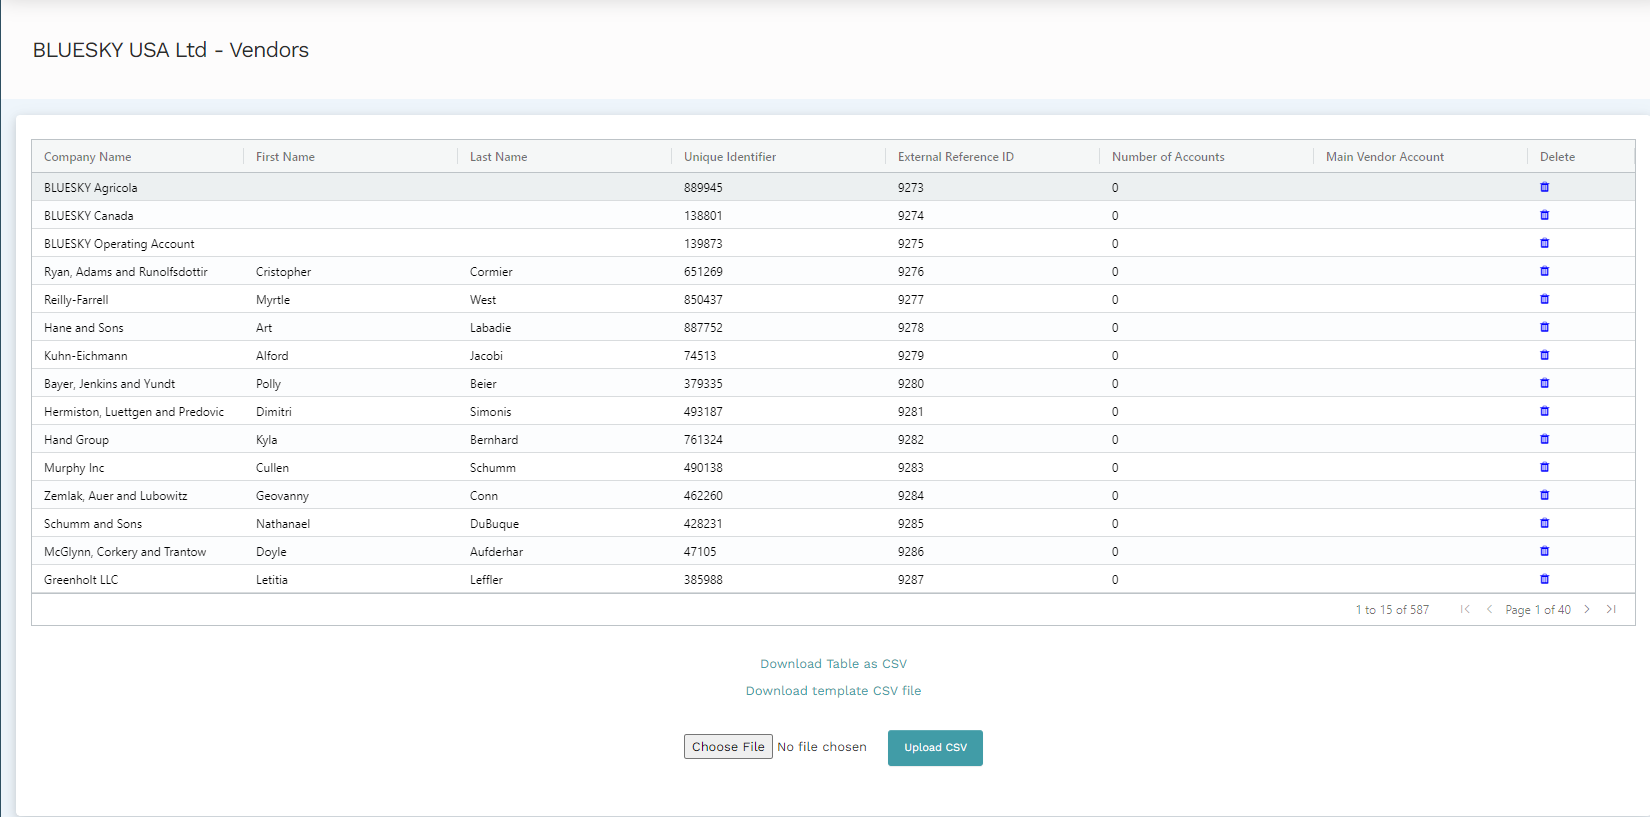
Task: Remove Hane and Sons using trash icon
Action: [x=1544, y=327]
